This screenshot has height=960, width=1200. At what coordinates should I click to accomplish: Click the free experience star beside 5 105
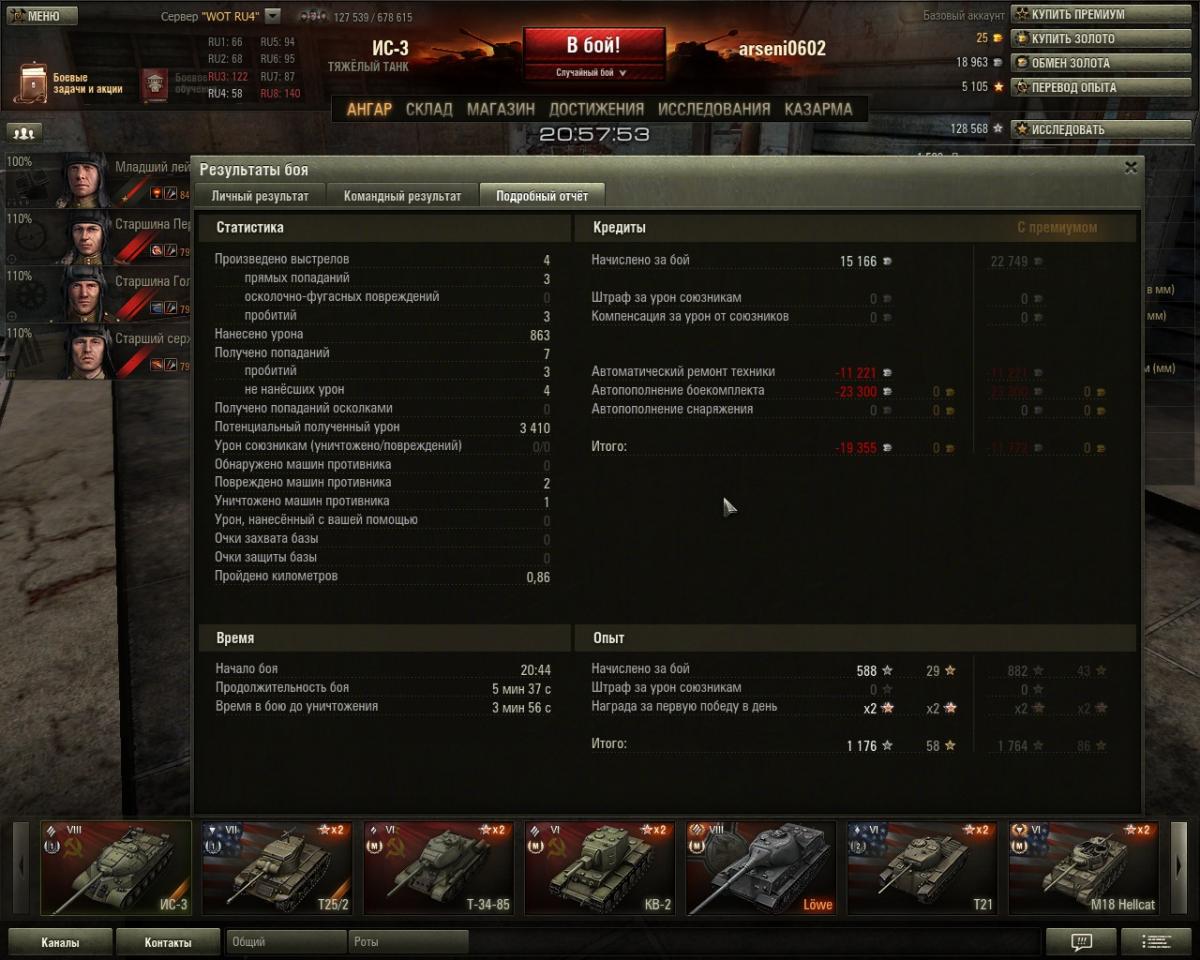tap(998, 87)
